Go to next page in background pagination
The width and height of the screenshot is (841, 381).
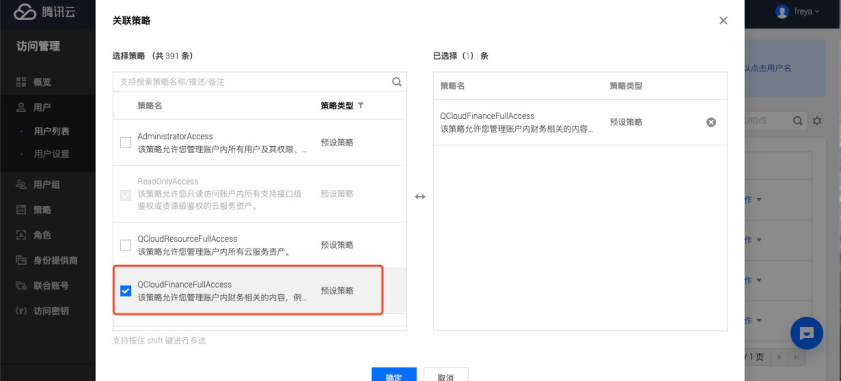(x=780, y=357)
